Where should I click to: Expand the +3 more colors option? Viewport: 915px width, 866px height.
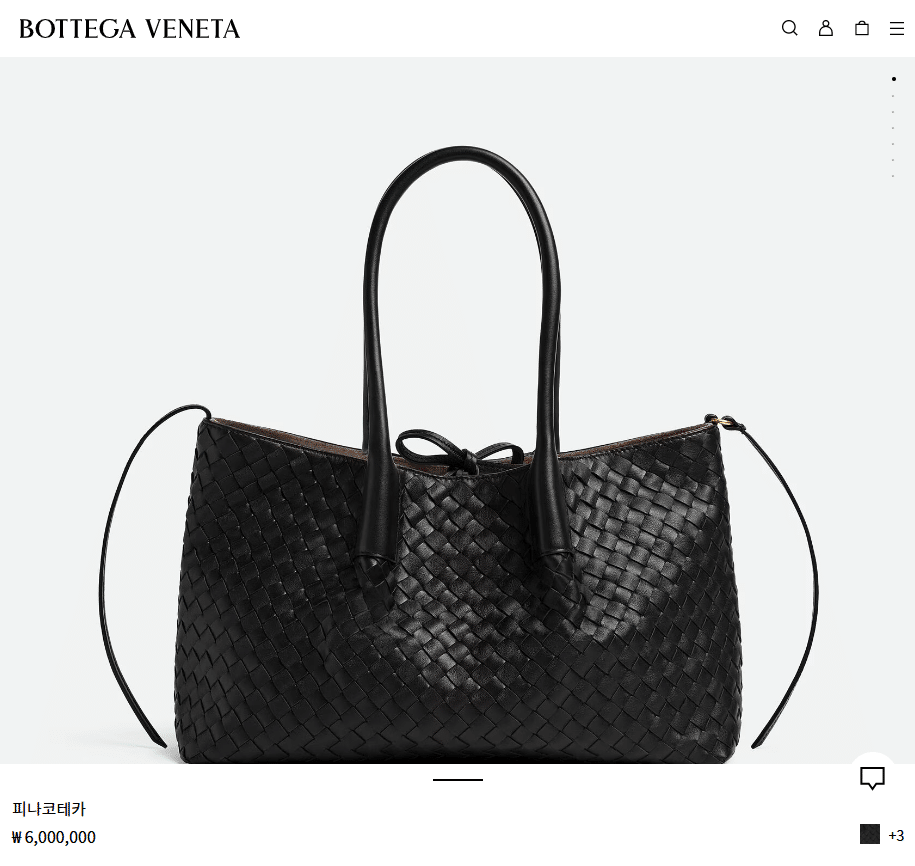[x=896, y=836]
